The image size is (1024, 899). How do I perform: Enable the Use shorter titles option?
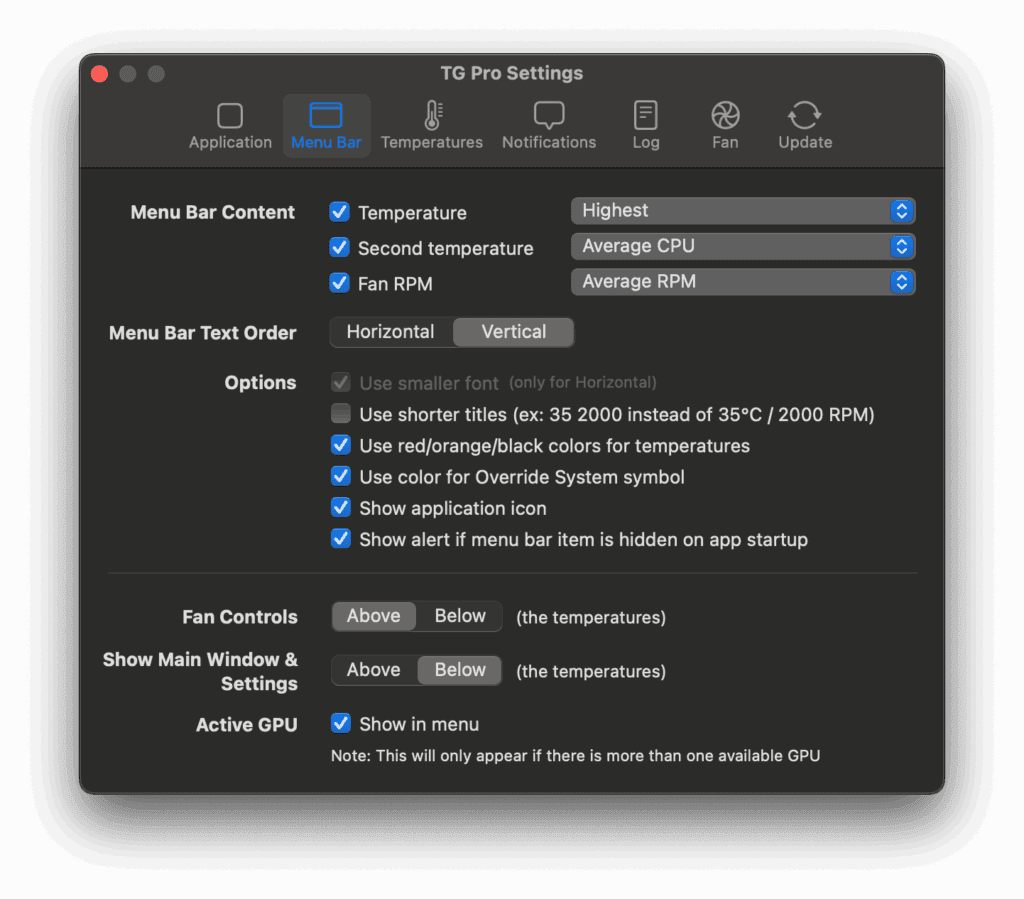pos(341,413)
